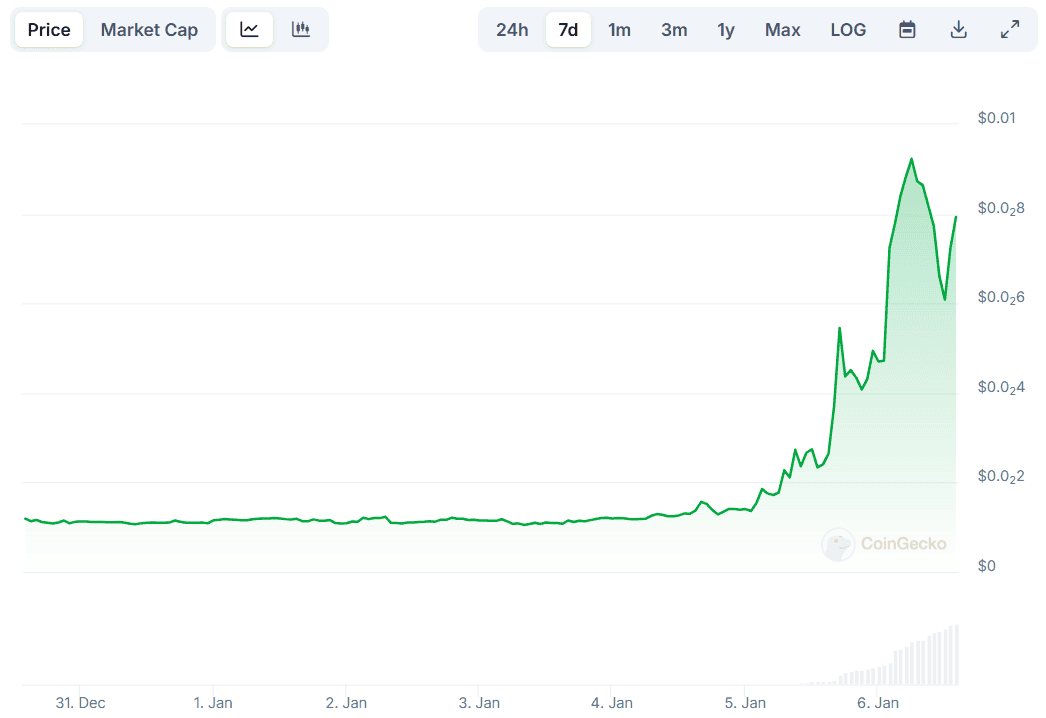Viewport: 1046px width, 718px height.
Task: Toggle the LOG scale option
Action: 849,29
